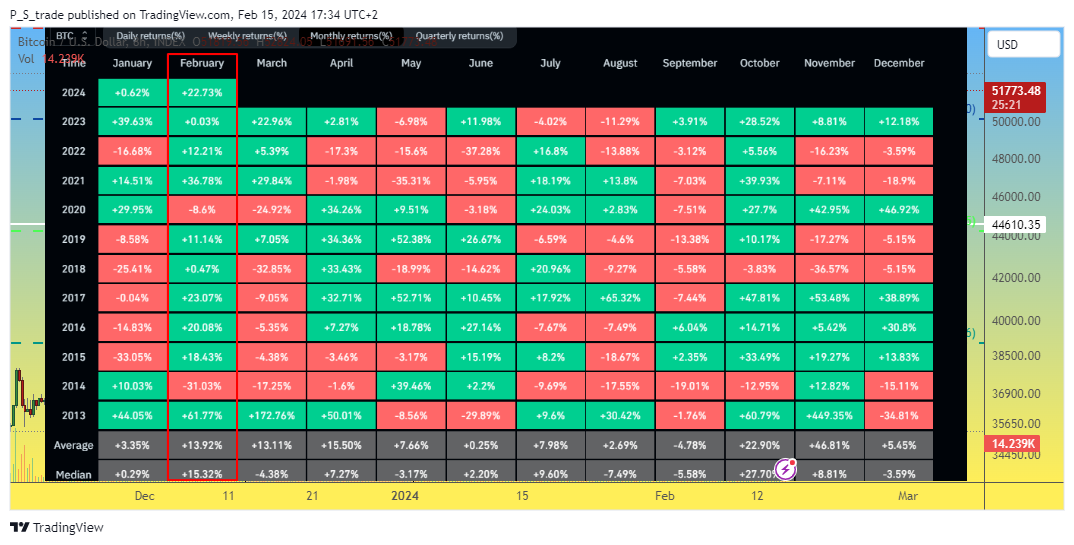Image resolution: width=1074 pixels, height=545 pixels.
Task: Click the -31.03% February 2014 cell
Action: pos(202,386)
